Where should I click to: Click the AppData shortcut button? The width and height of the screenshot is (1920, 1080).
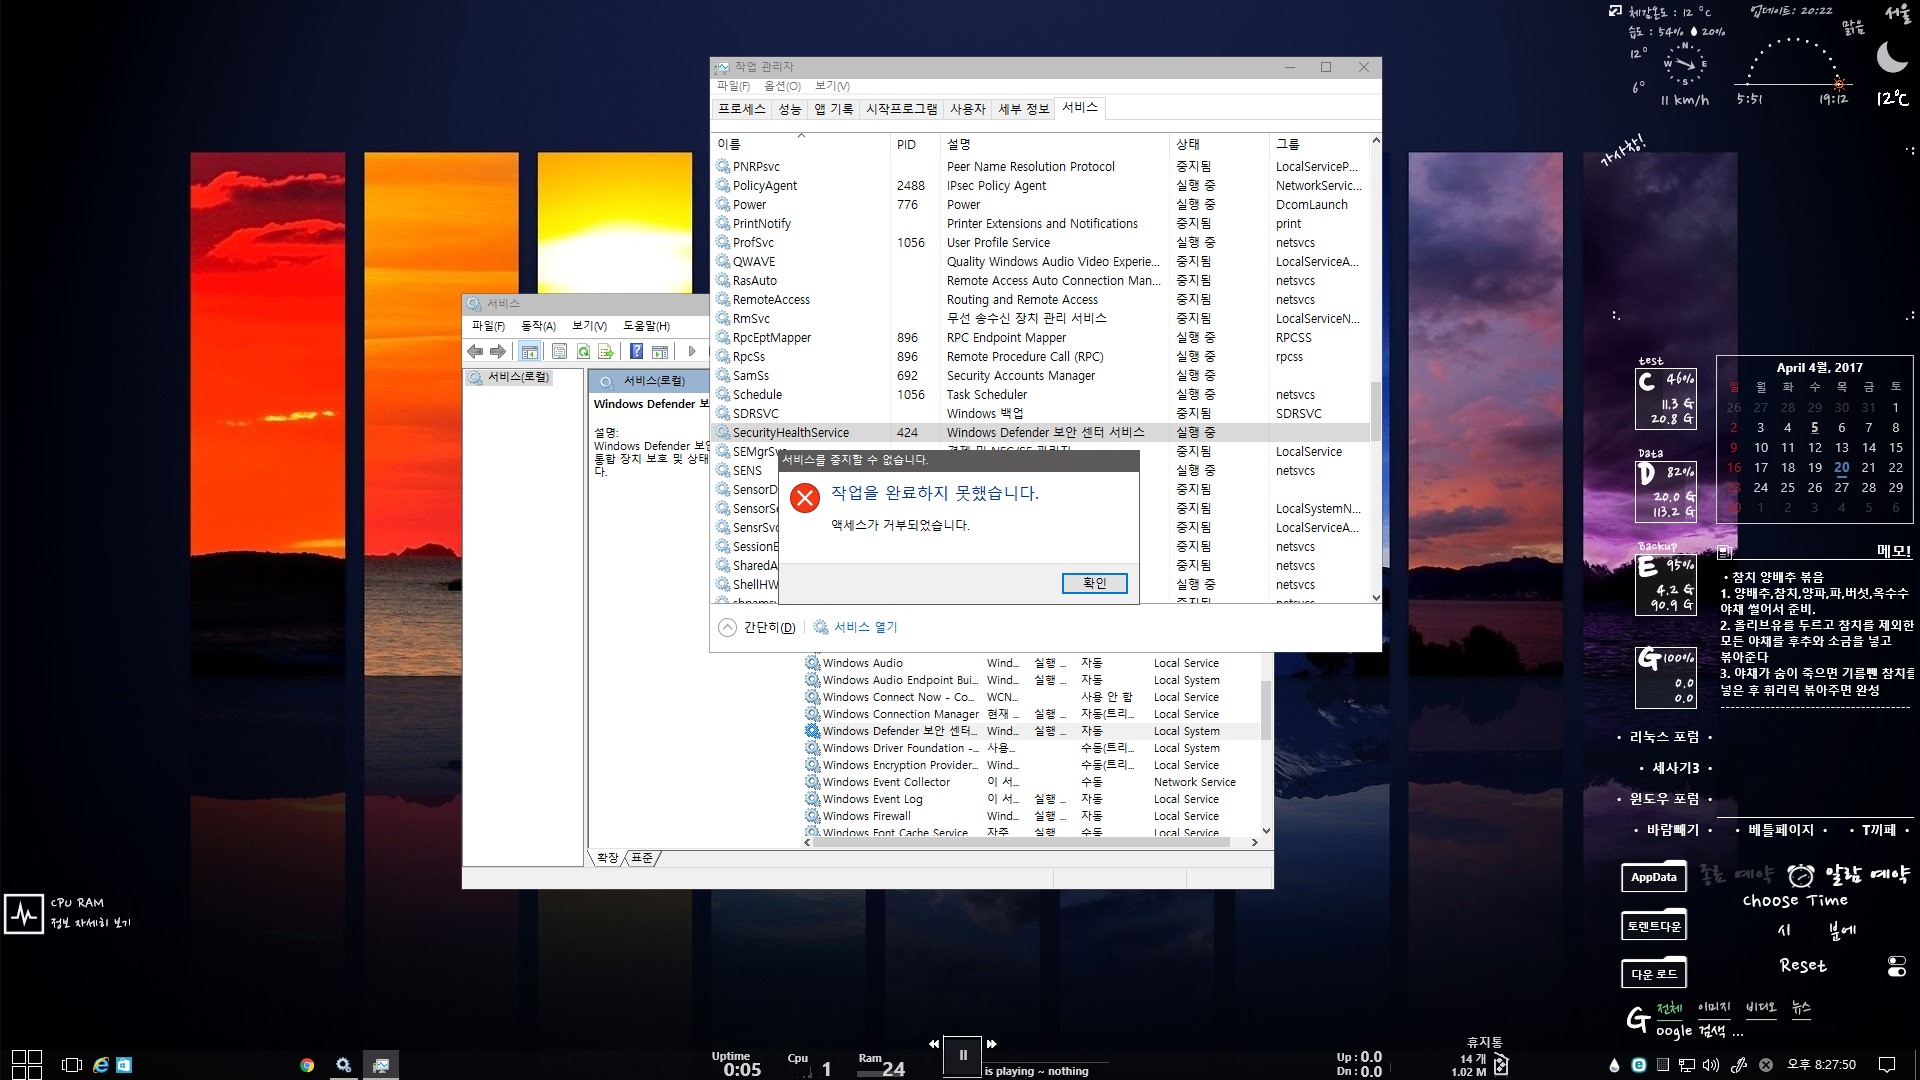[1654, 877]
